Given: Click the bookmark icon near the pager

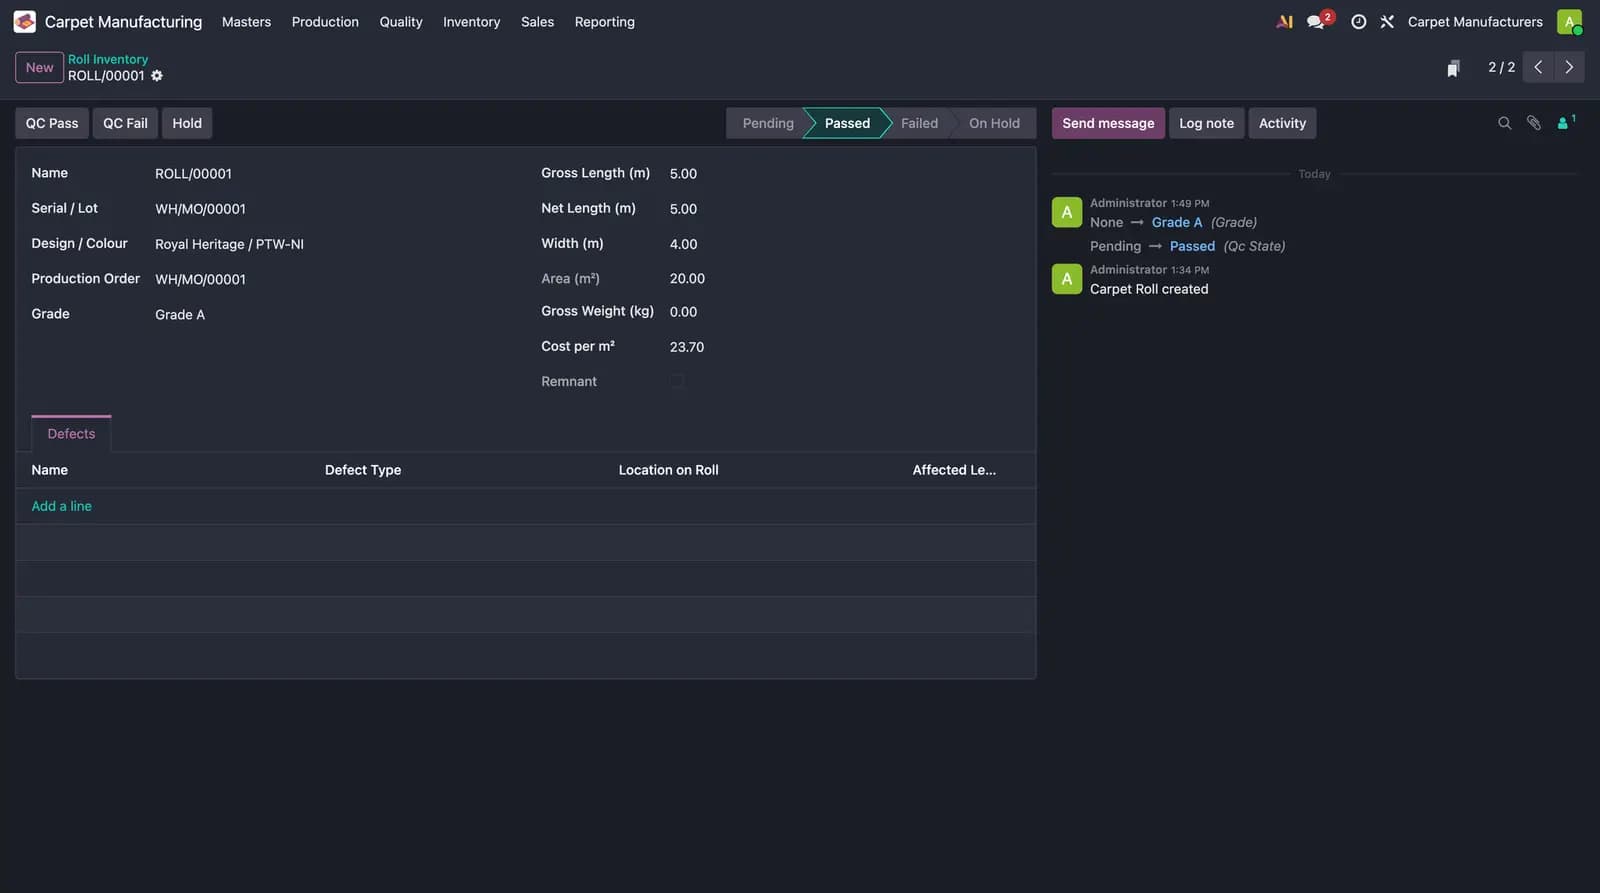Looking at the screenshot, I should [1453, 68].
